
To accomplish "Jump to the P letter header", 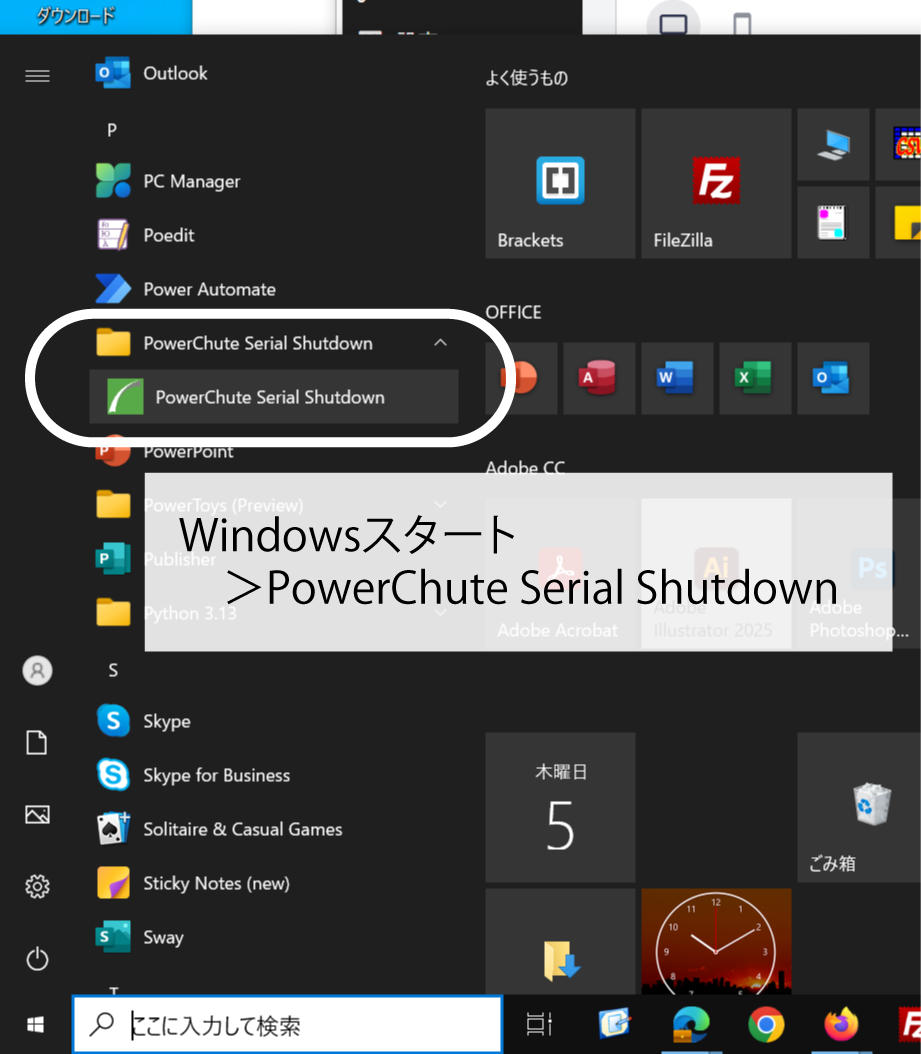I will 112,130.
